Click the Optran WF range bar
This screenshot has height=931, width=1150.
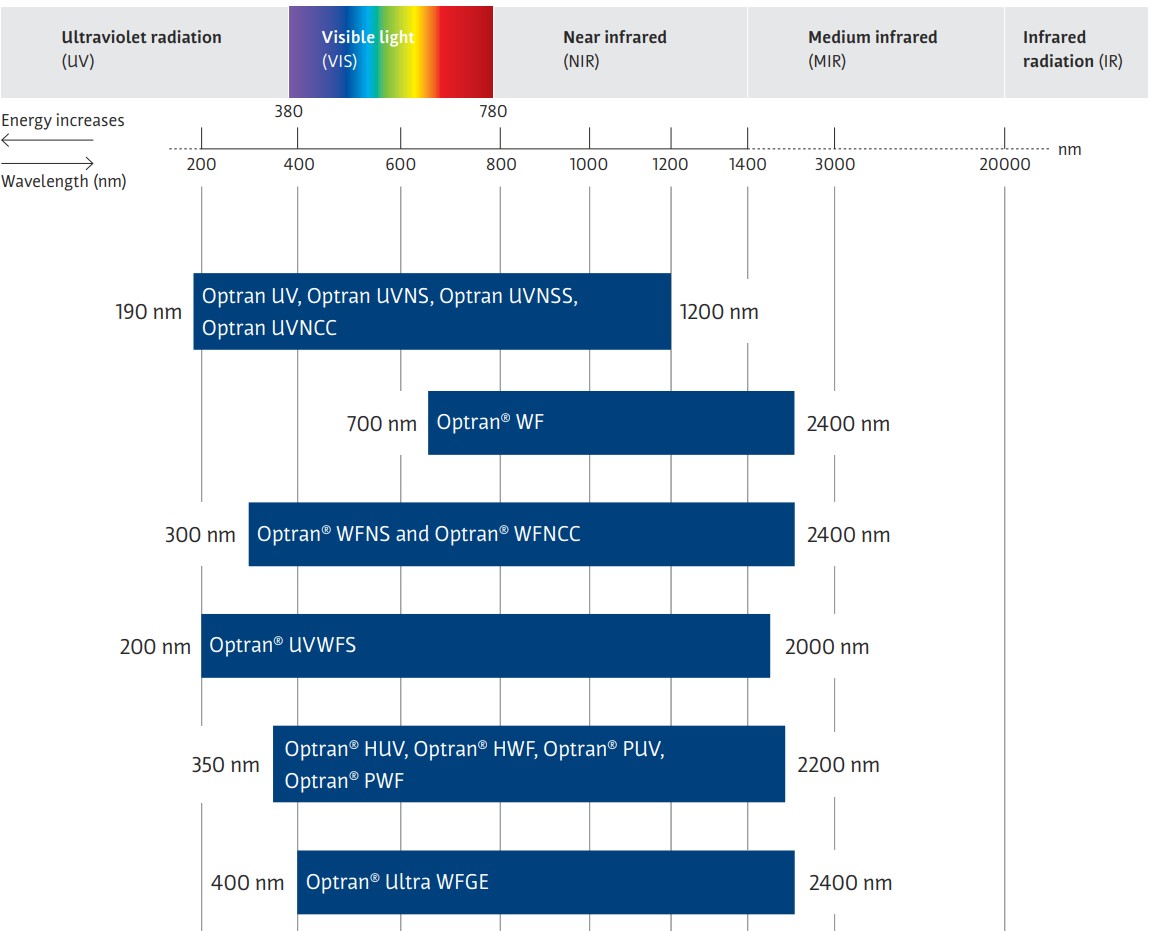pyautogui.click(x=610, y=423)
